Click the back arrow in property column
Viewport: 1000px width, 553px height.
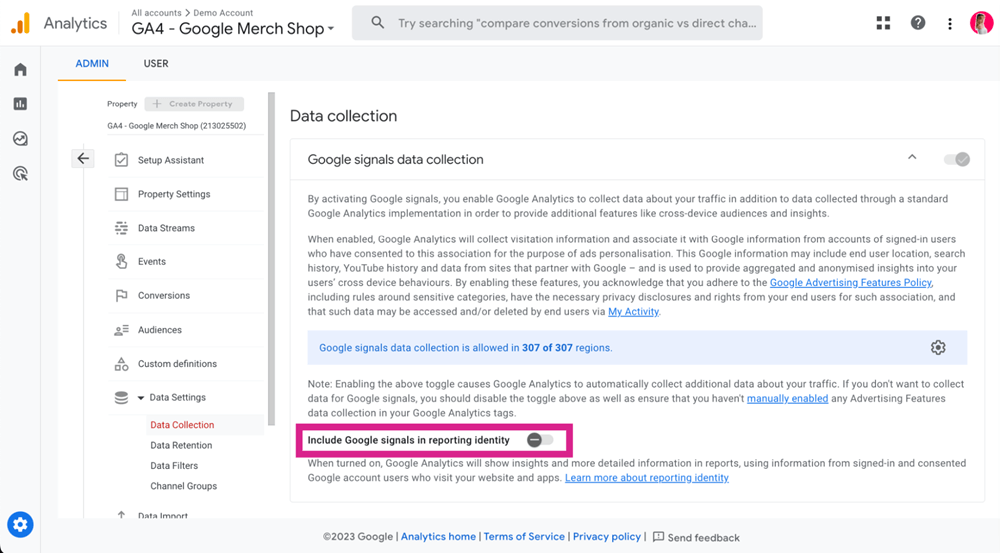coord(83,158)
